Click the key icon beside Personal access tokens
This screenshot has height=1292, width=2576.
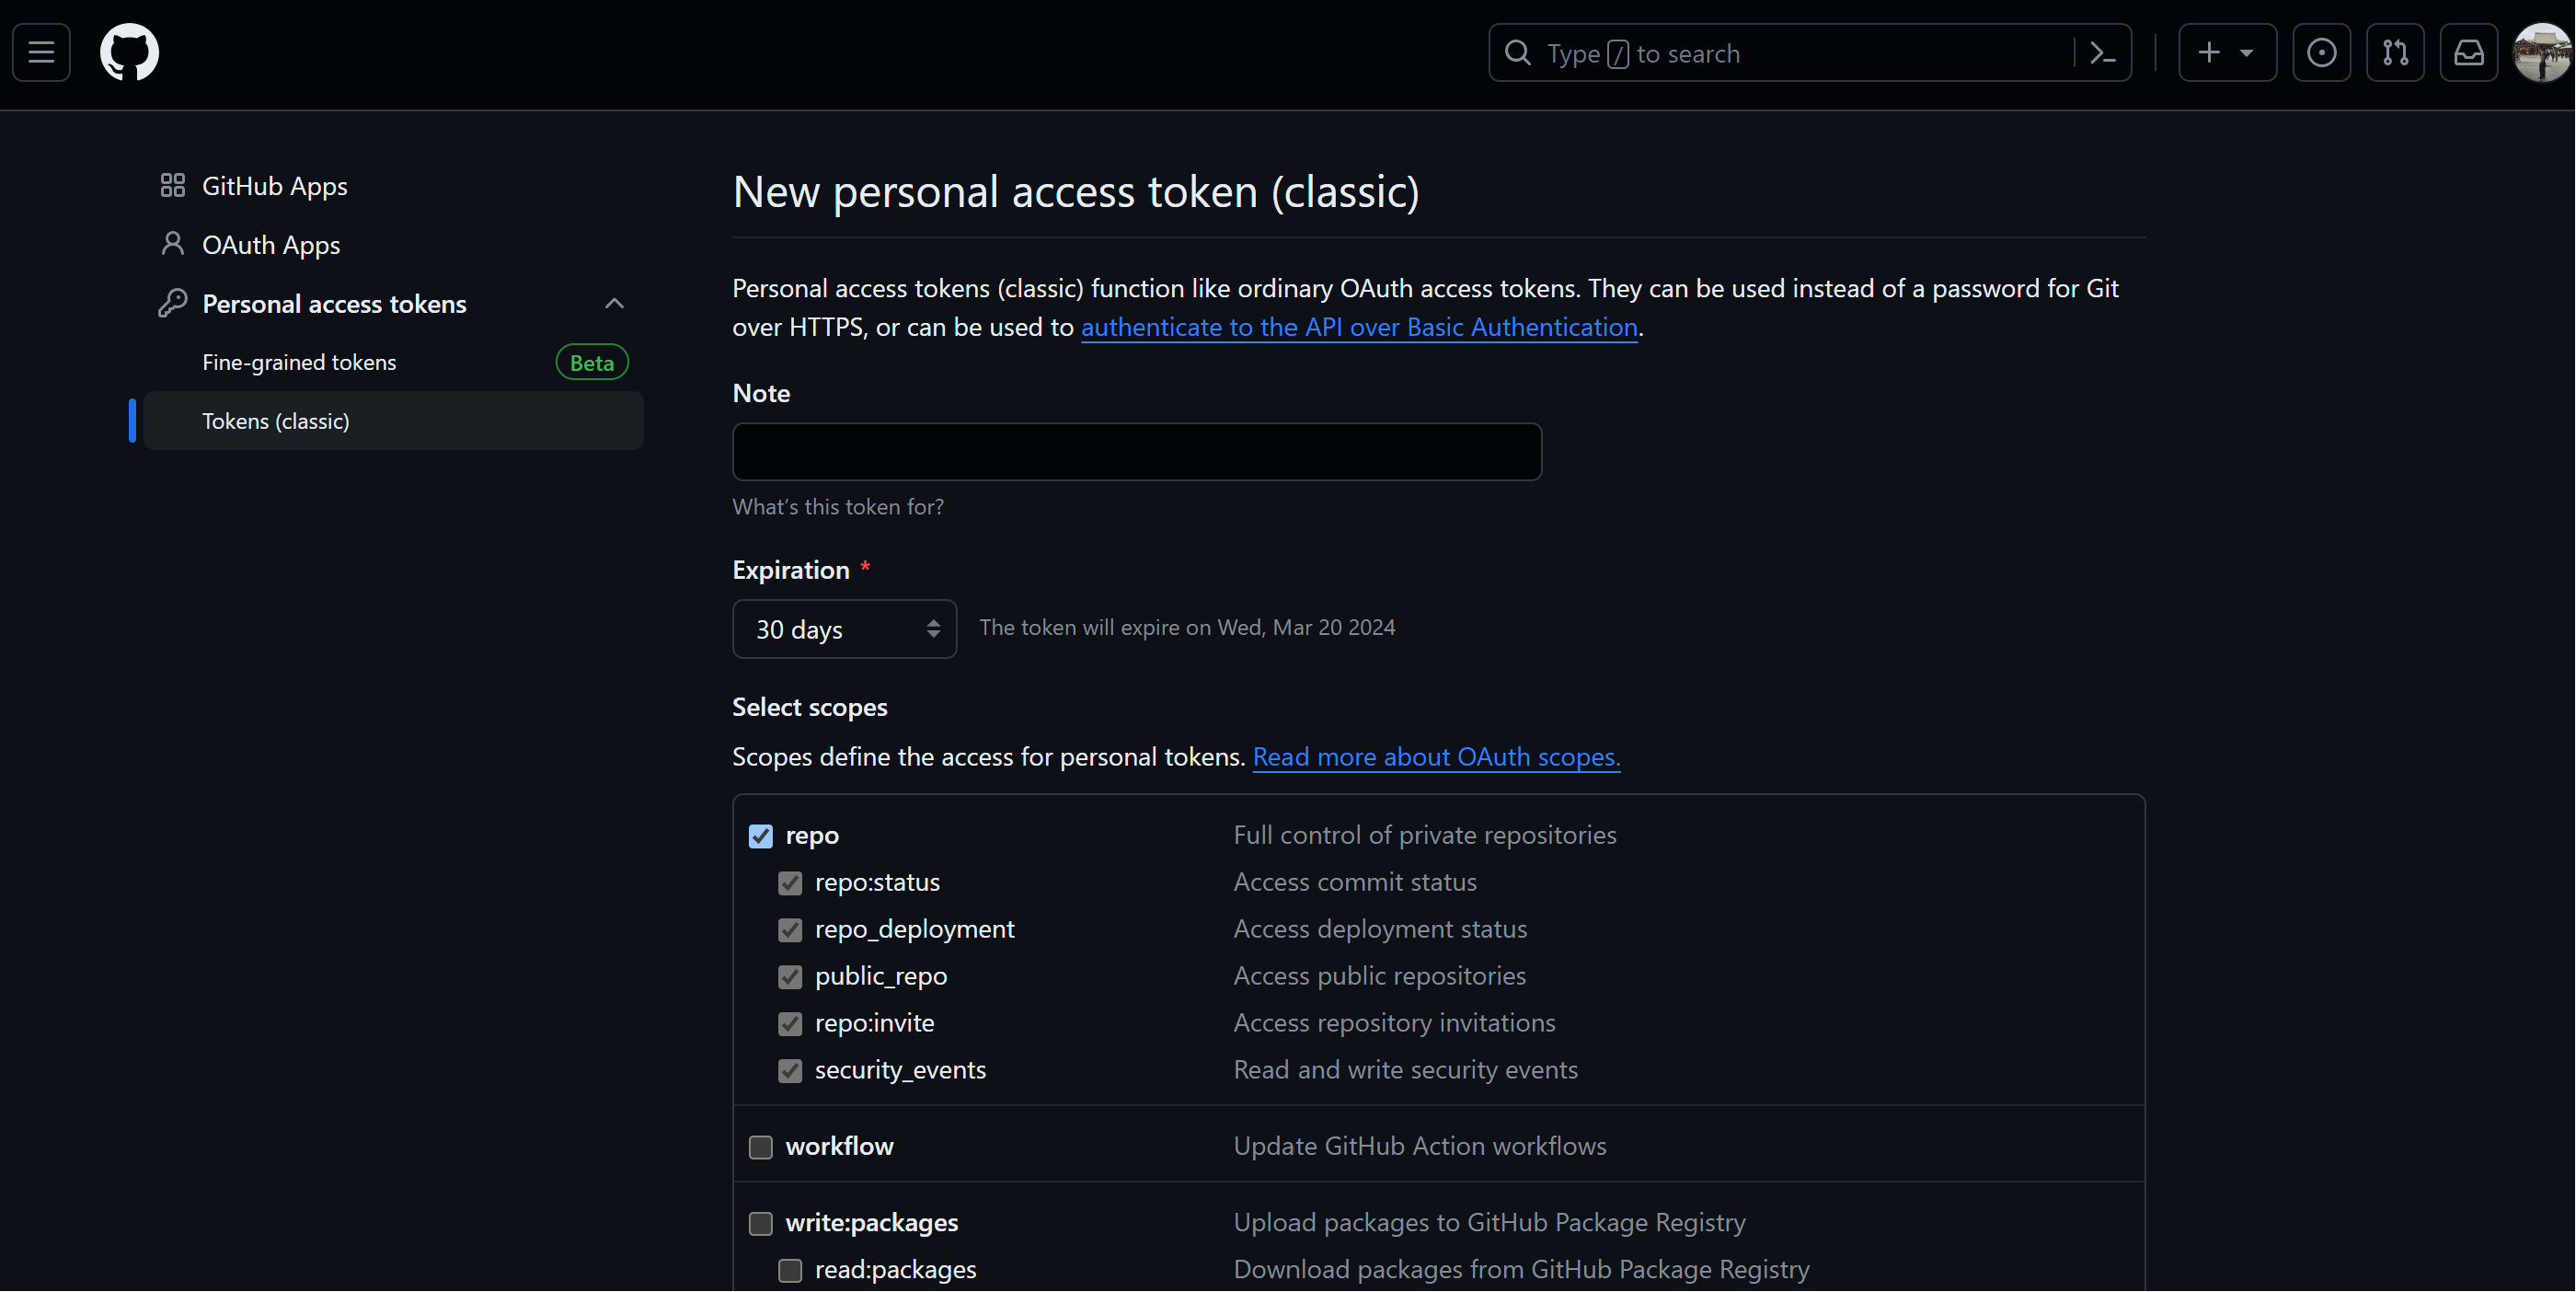coord(173,303)
